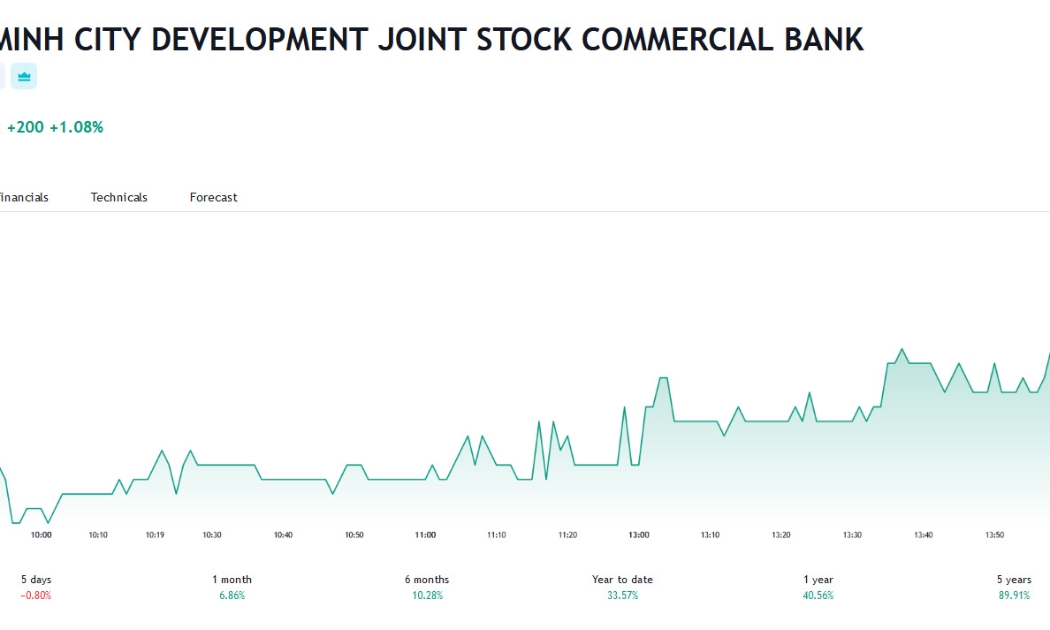Image resolution: width=1050 pixels, height=630 pixels.
Task: Click the +200 +1.08% price change text
Action: [55, 127]
